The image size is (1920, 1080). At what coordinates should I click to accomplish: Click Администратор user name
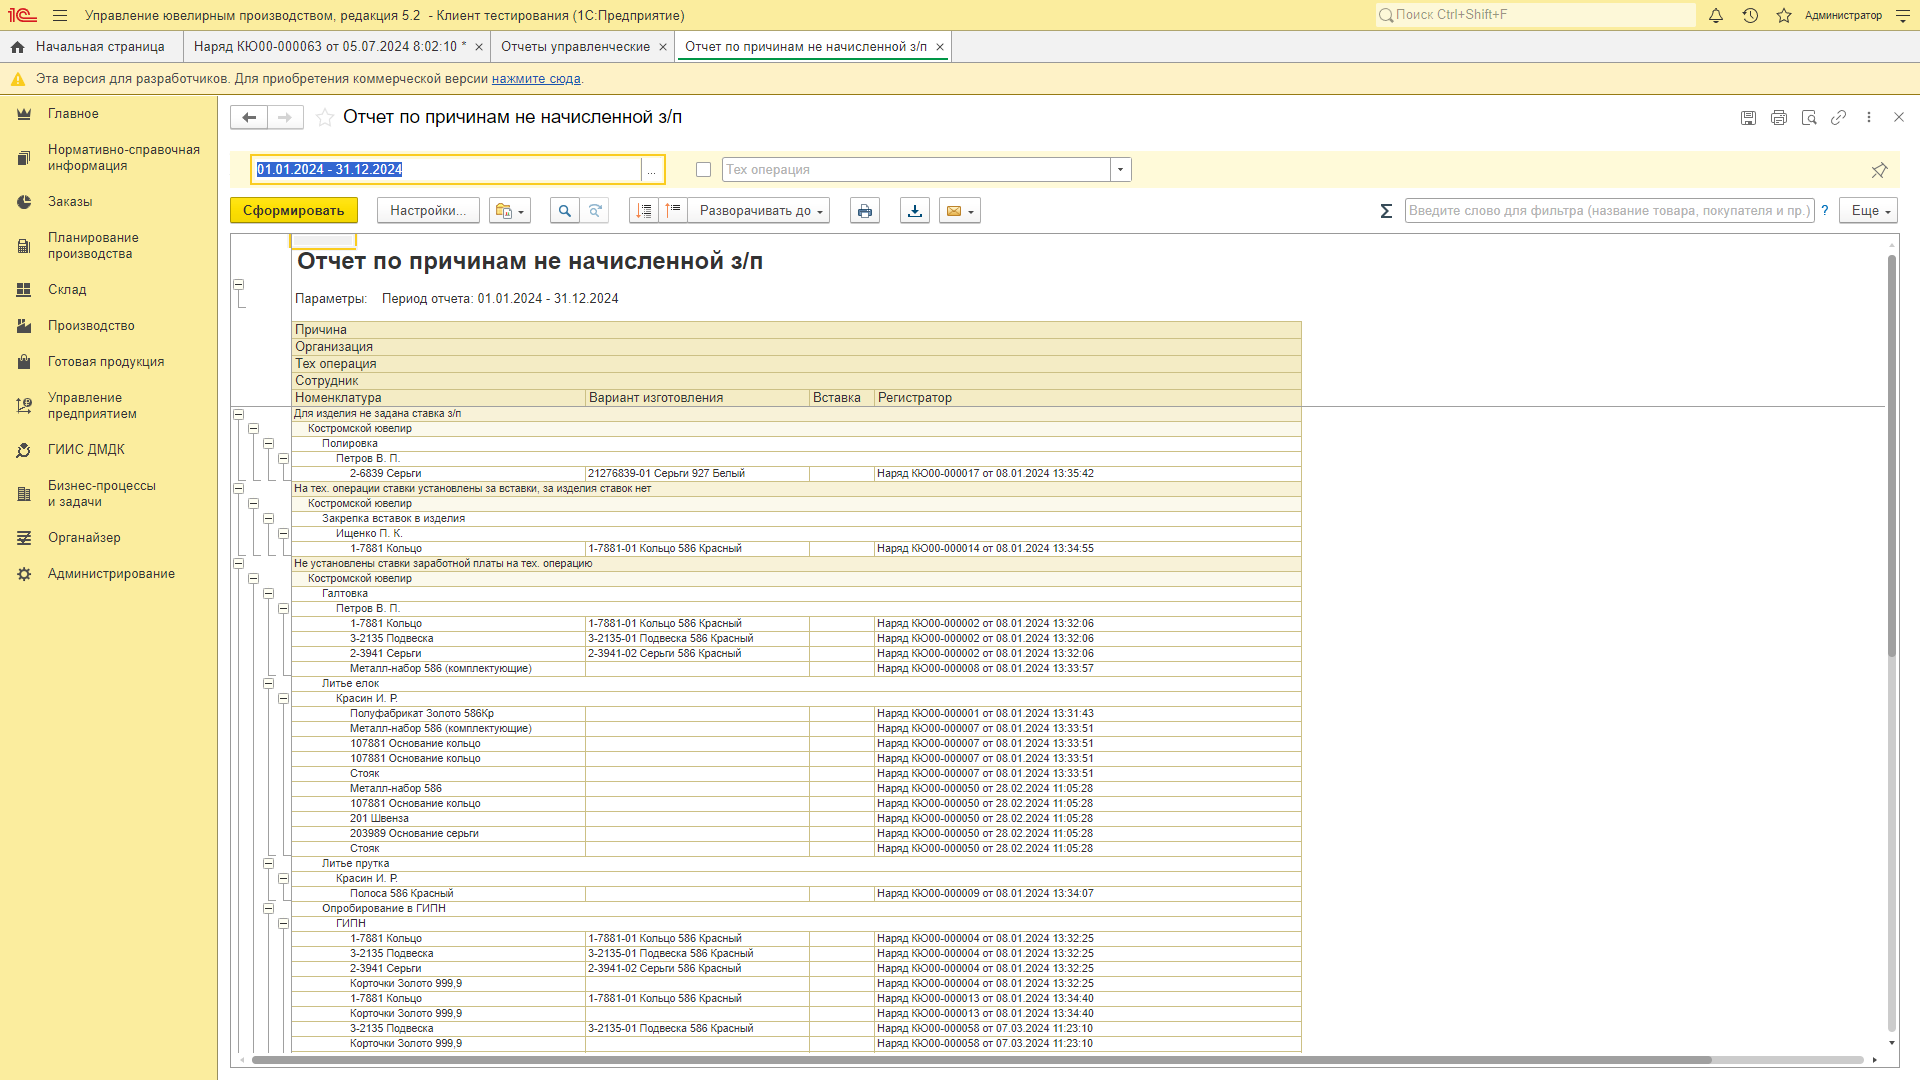[x=1843, y=15]
